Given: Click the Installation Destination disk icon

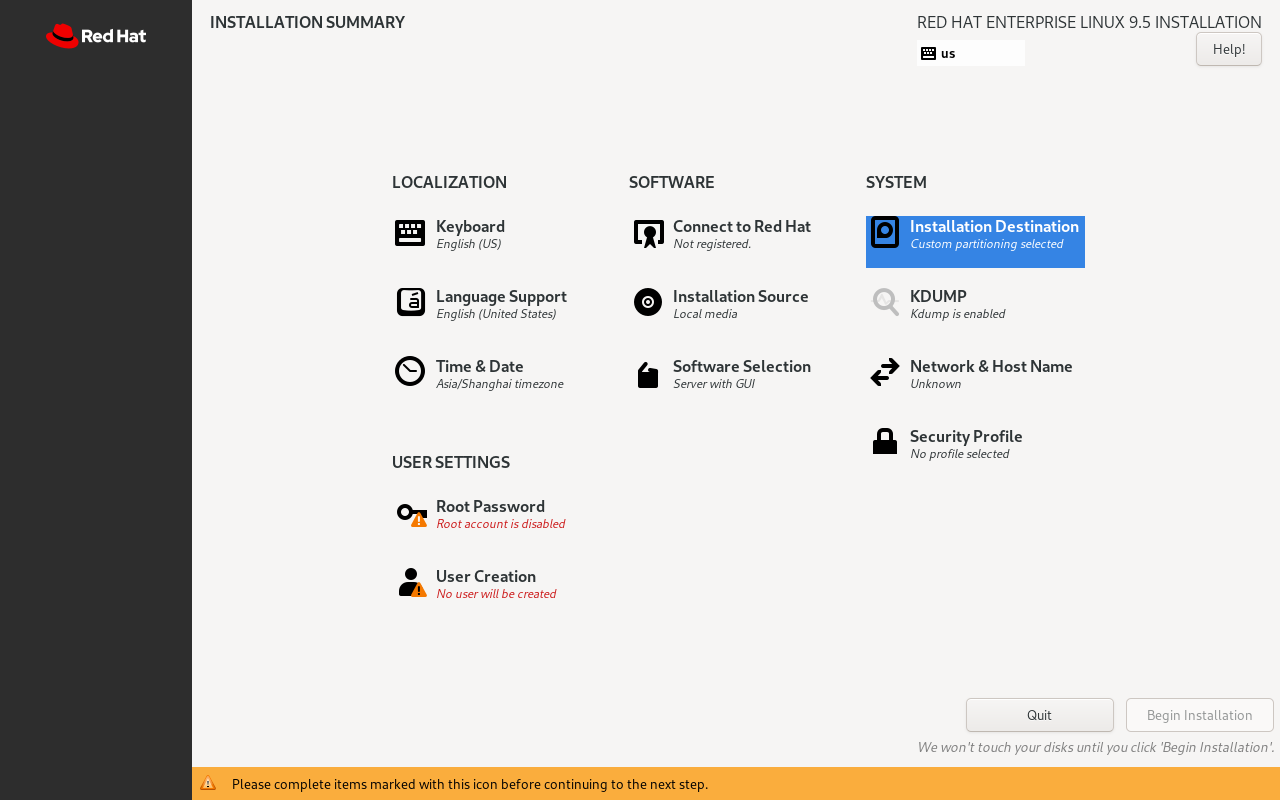Looking at the screenshot, I should pyautogui.click(x=885, y=232).
